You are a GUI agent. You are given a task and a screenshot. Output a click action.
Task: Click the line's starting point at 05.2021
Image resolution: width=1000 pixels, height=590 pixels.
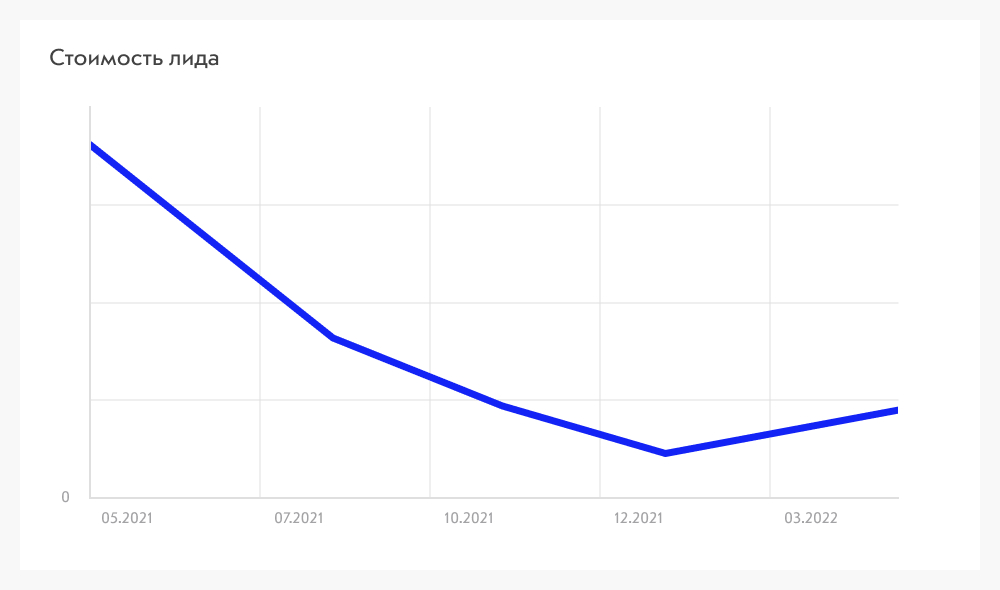click(92, 146)
